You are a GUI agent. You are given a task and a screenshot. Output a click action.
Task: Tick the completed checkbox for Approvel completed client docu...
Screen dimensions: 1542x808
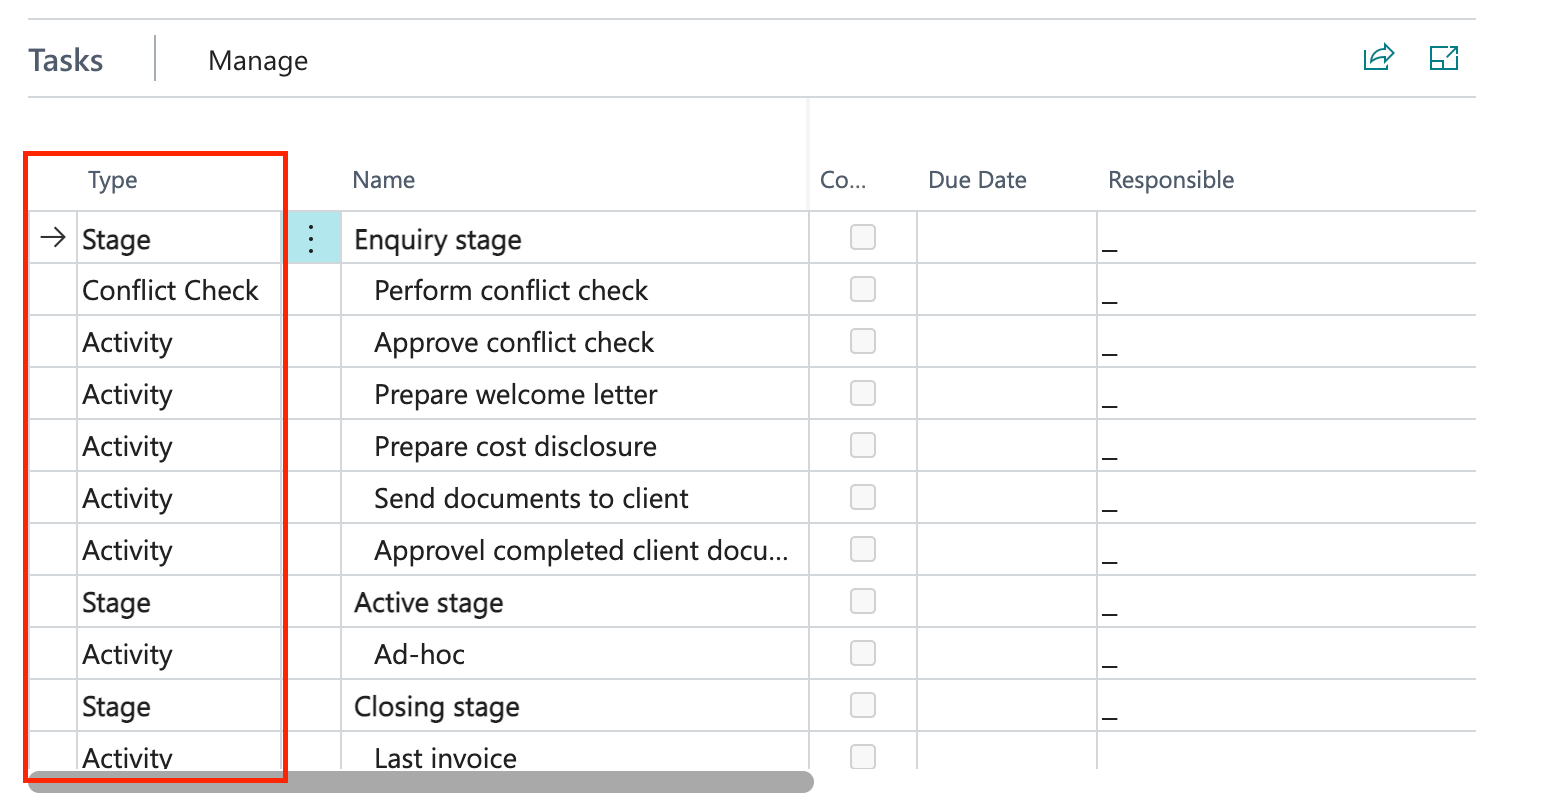tap(863, 549)
